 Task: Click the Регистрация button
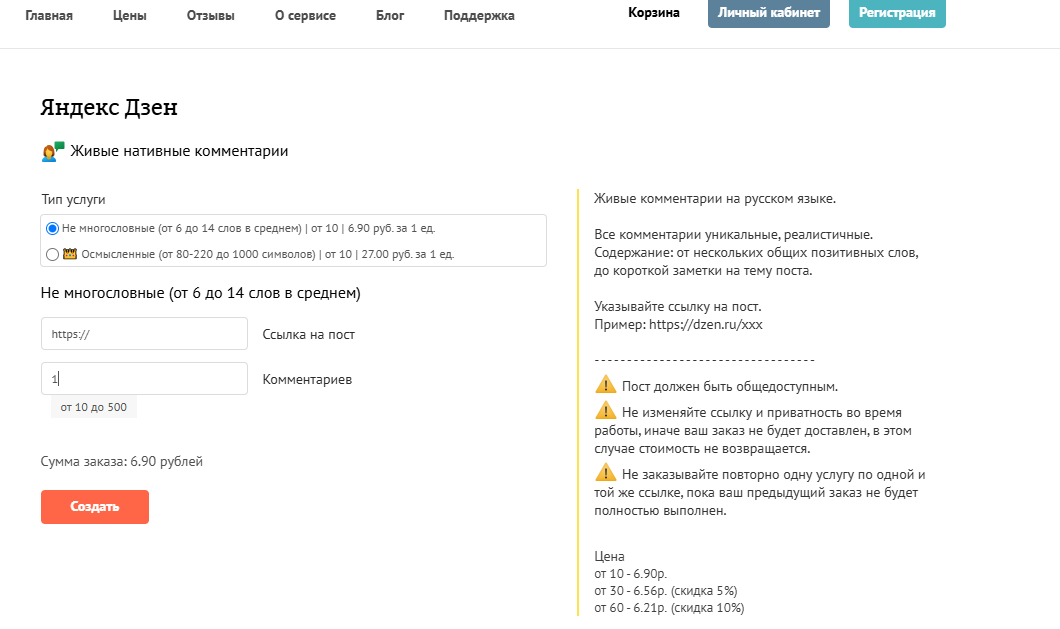(897, 13)
